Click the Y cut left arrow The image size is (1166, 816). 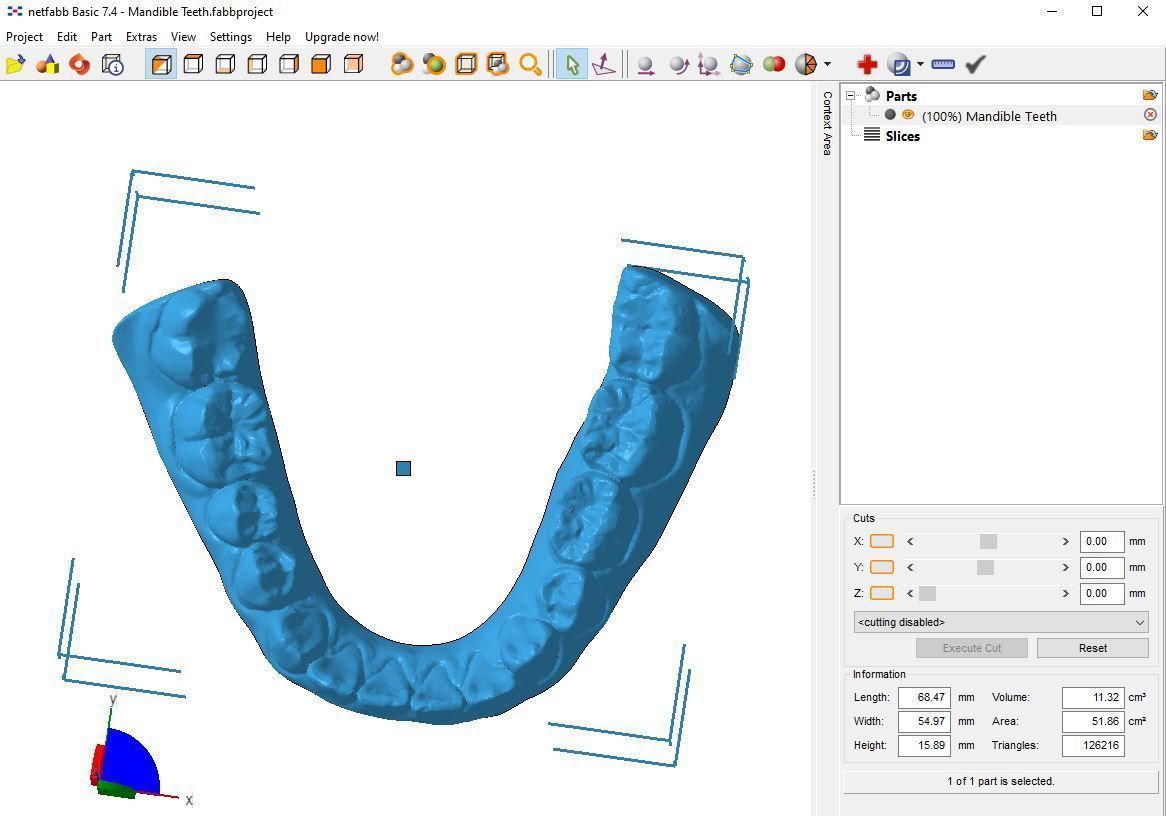[x=910, y=568]
